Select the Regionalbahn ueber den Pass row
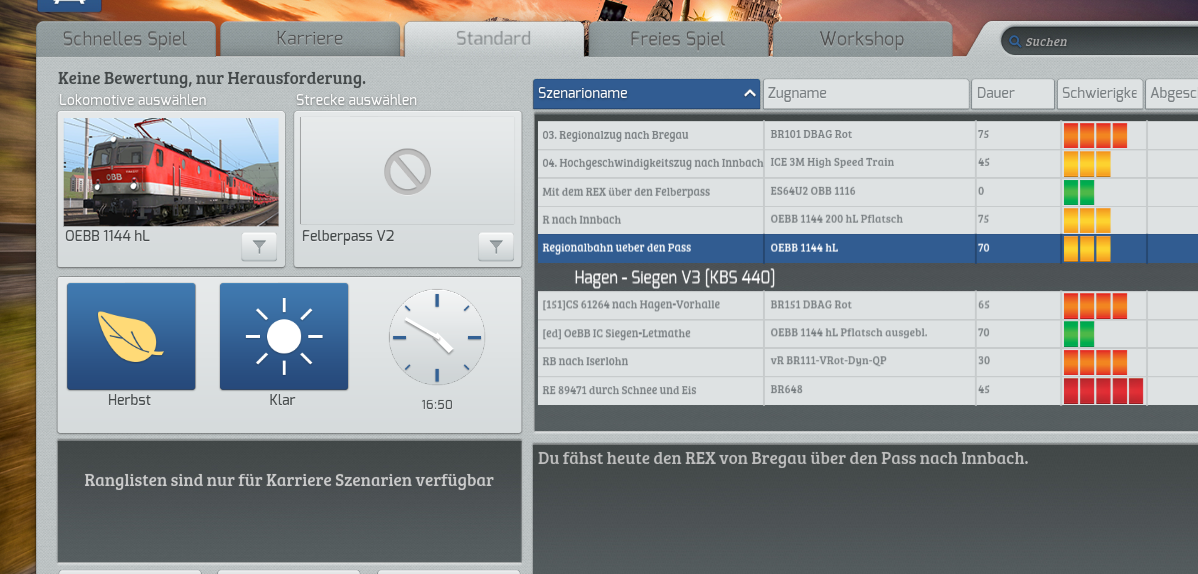This screenshot has height=574, width=1198. [868, 248]
